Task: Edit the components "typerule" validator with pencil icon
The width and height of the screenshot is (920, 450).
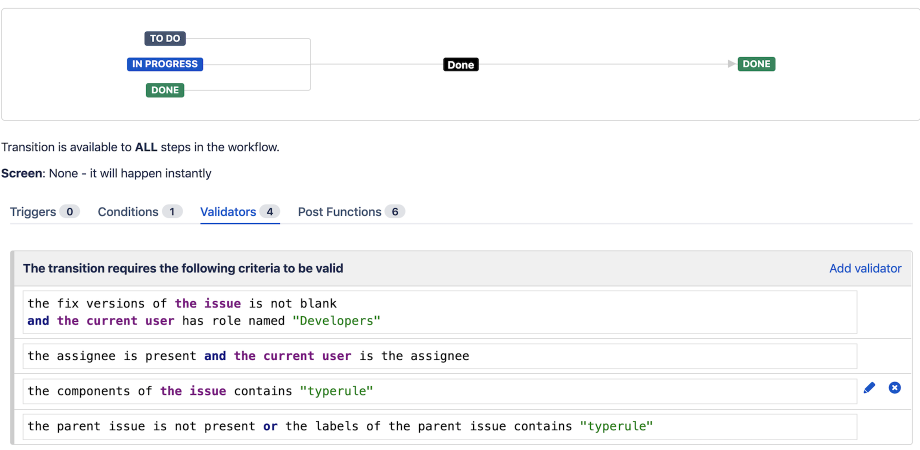Action: (x=869, y=388)
